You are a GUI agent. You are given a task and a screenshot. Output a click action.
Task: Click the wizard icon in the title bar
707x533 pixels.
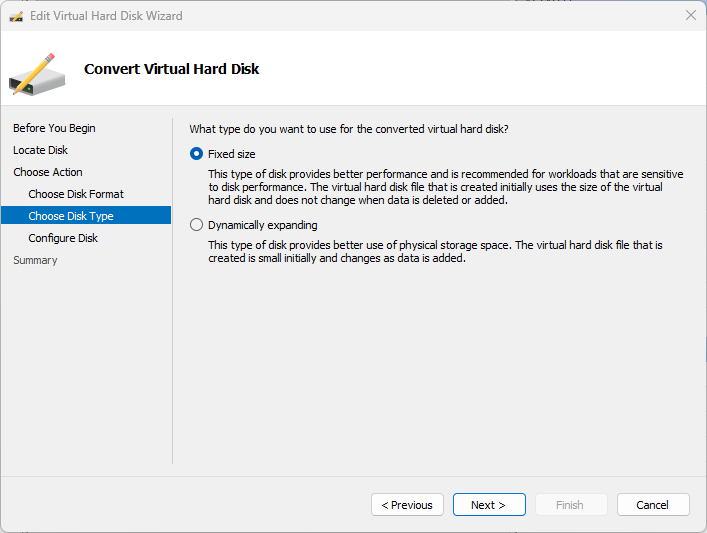[17, 16]
